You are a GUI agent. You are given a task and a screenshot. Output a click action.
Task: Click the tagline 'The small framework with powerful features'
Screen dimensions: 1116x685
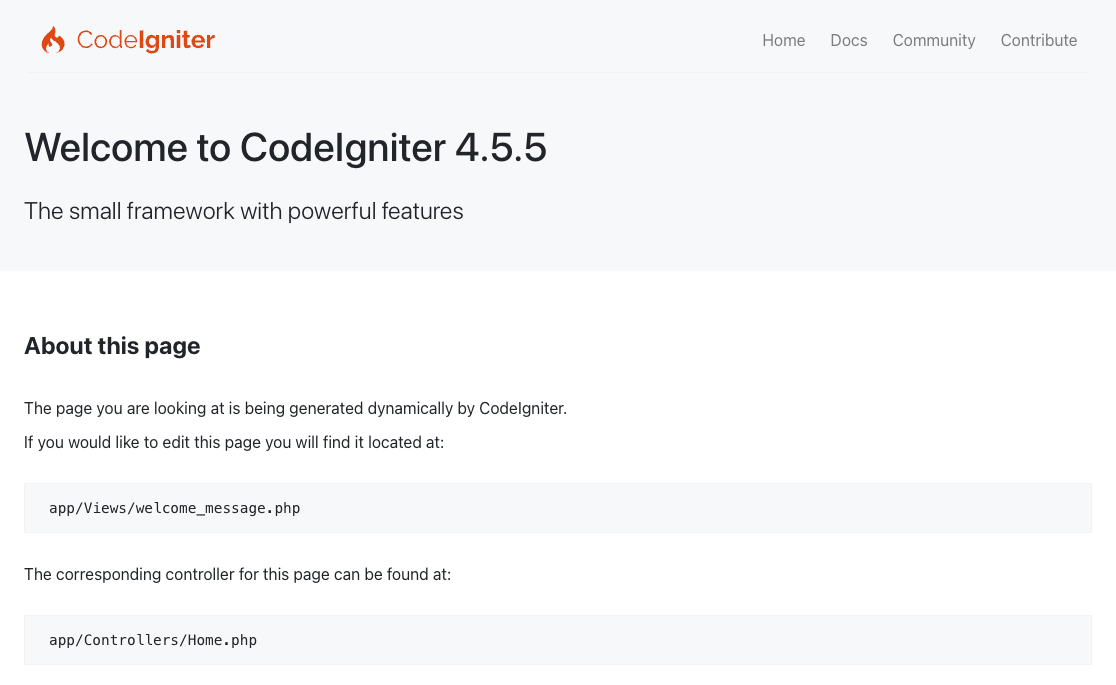click(x=243, y=211)
